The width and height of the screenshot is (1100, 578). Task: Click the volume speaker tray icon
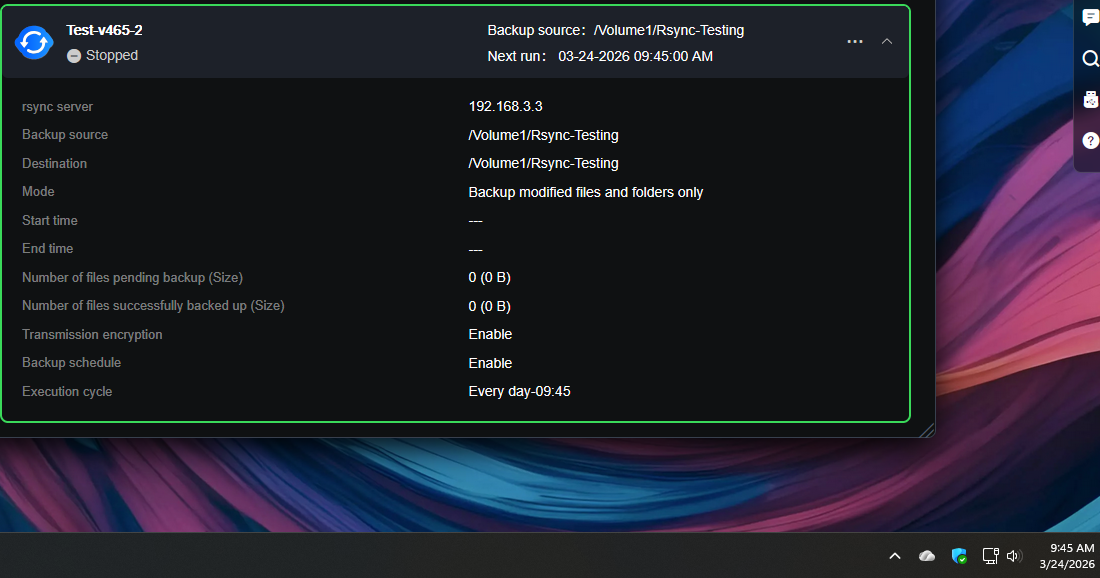(1014, 556)
